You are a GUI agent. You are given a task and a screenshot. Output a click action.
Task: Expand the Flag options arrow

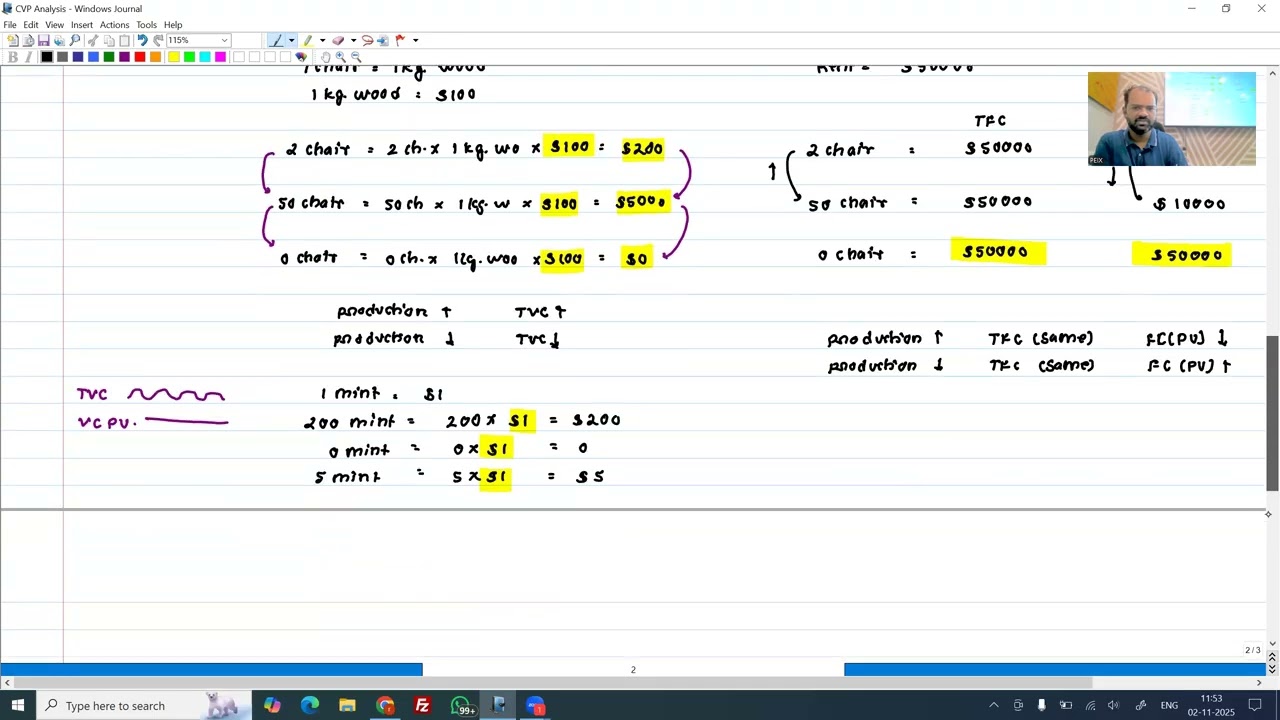click(415, 40)
